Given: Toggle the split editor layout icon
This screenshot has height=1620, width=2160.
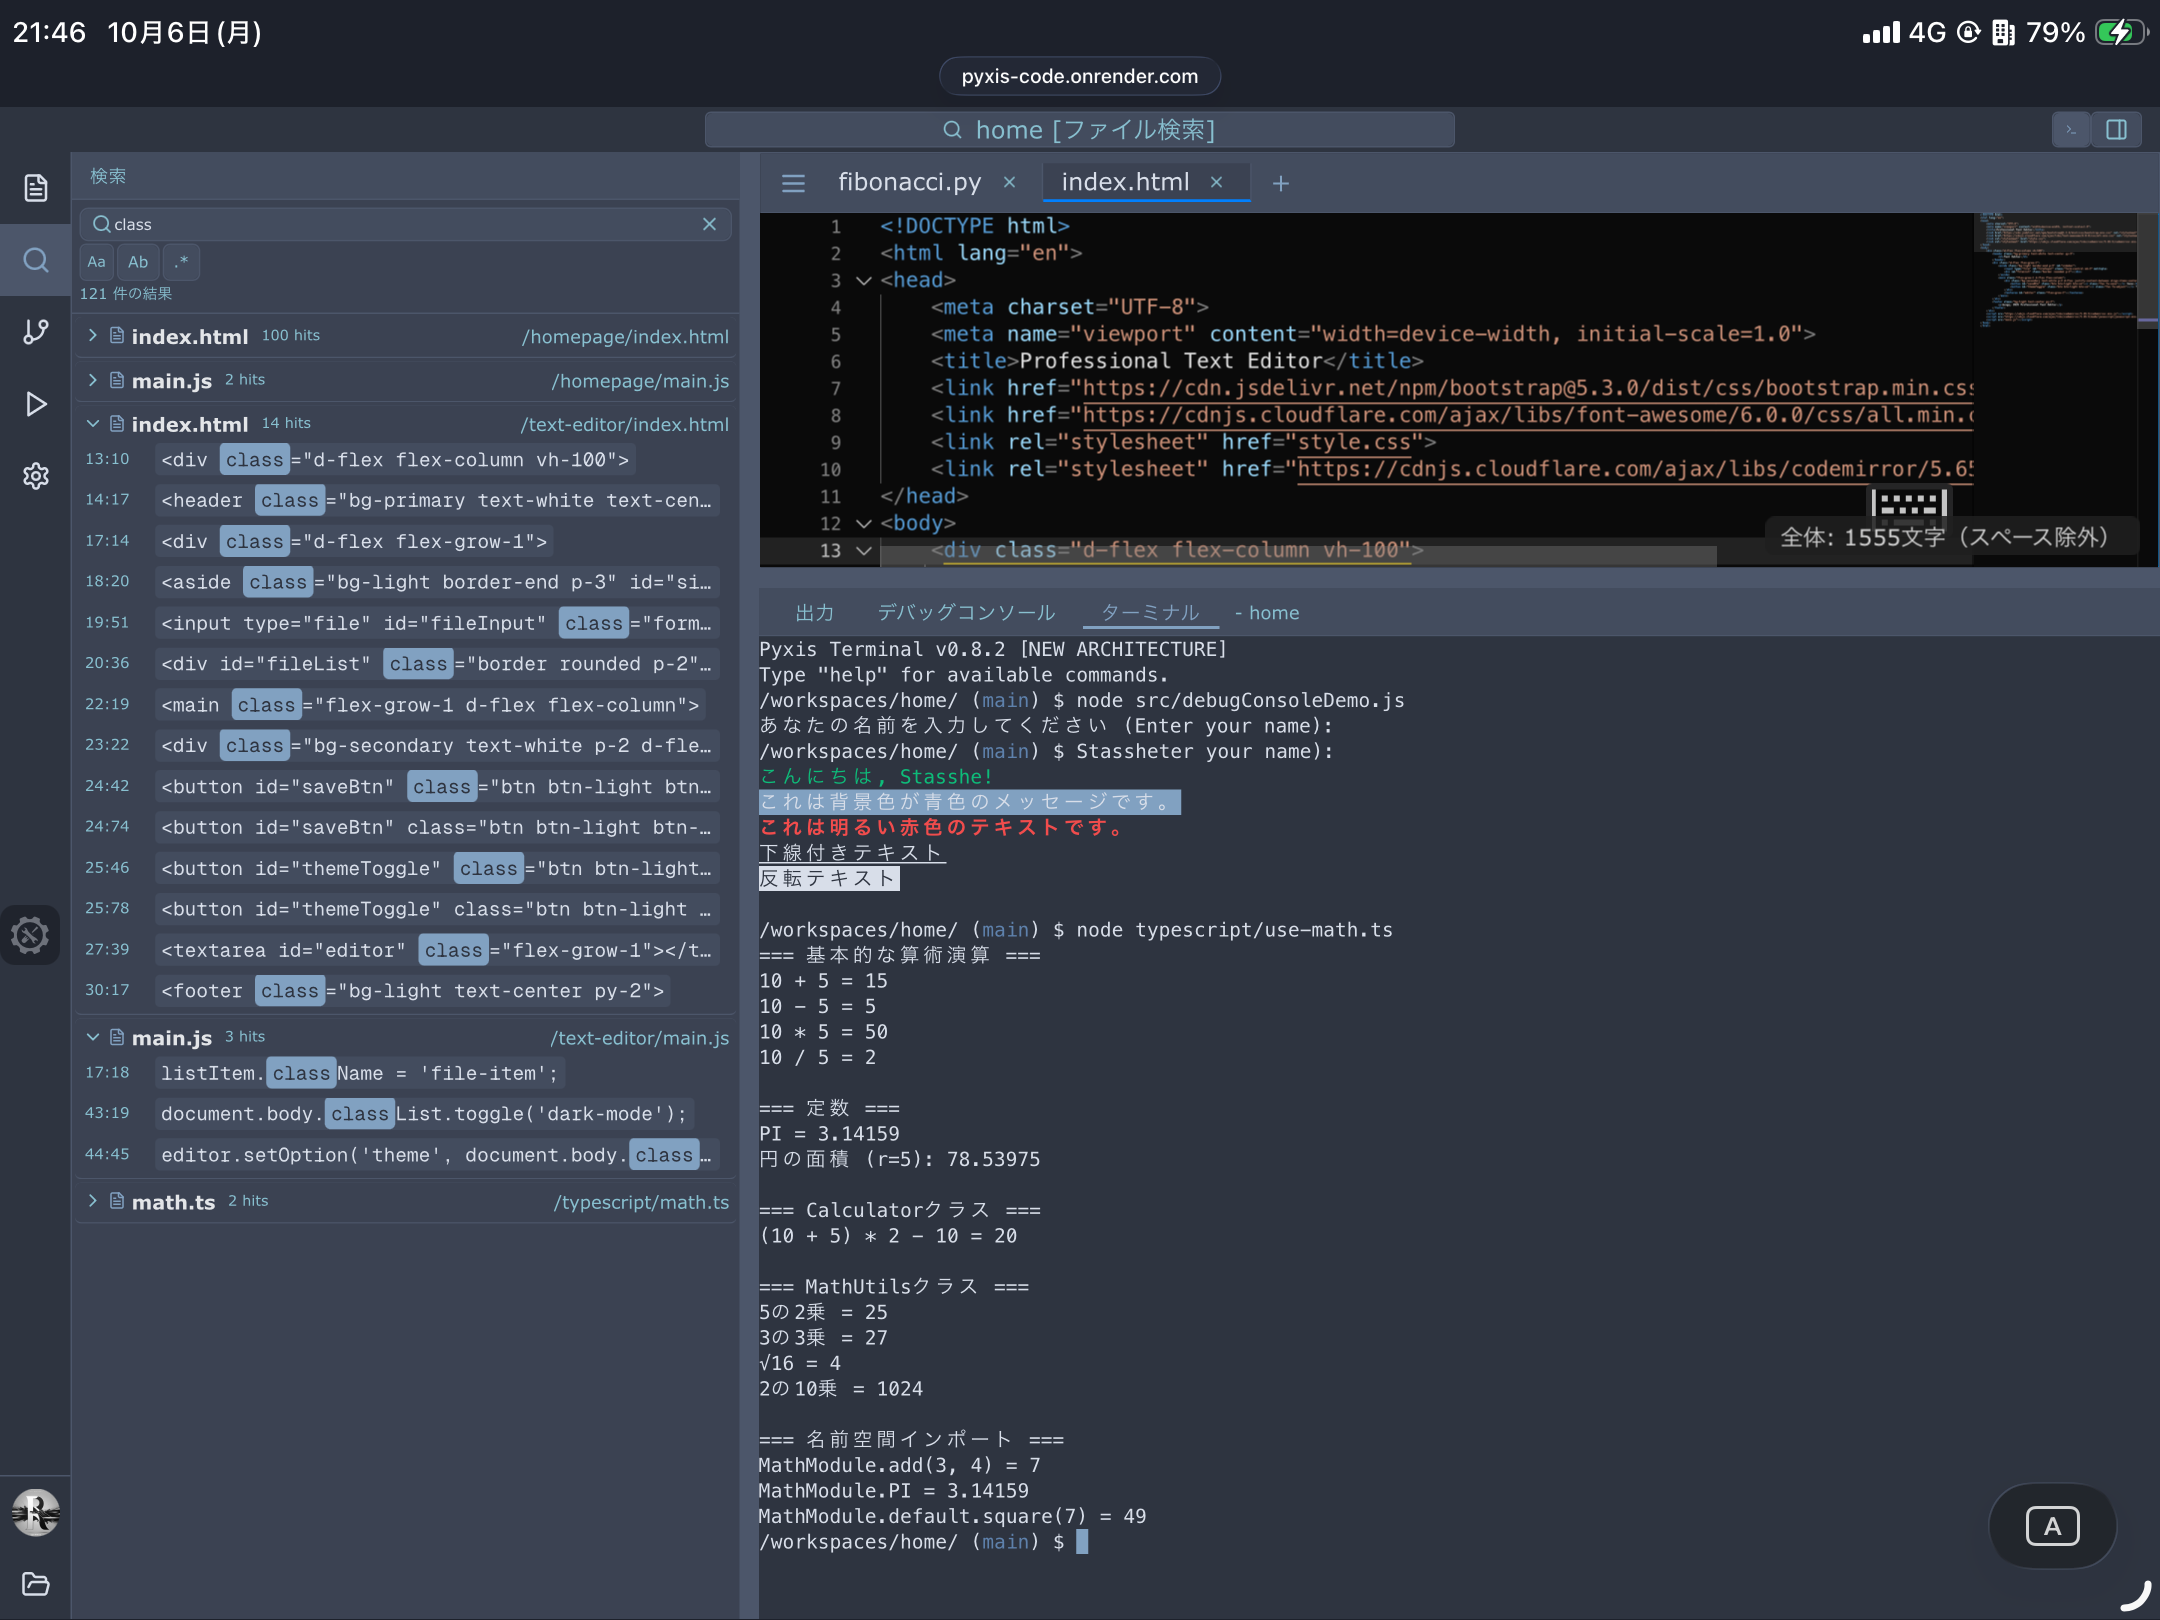Looking at the screenshot, I should point(2117,129).
